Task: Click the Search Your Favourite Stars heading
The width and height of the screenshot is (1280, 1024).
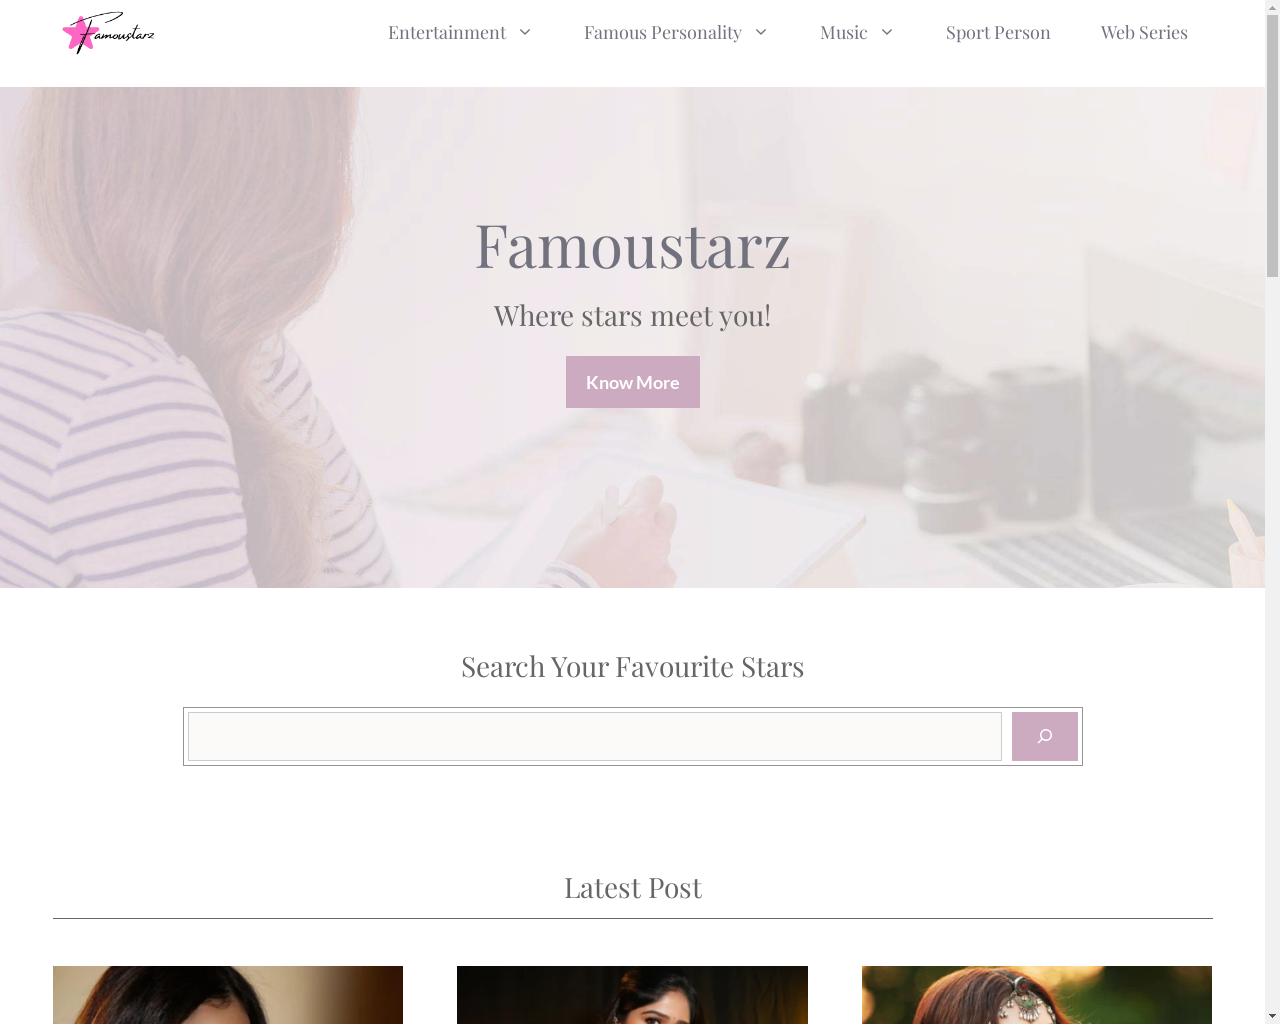Action: (632, 666)
